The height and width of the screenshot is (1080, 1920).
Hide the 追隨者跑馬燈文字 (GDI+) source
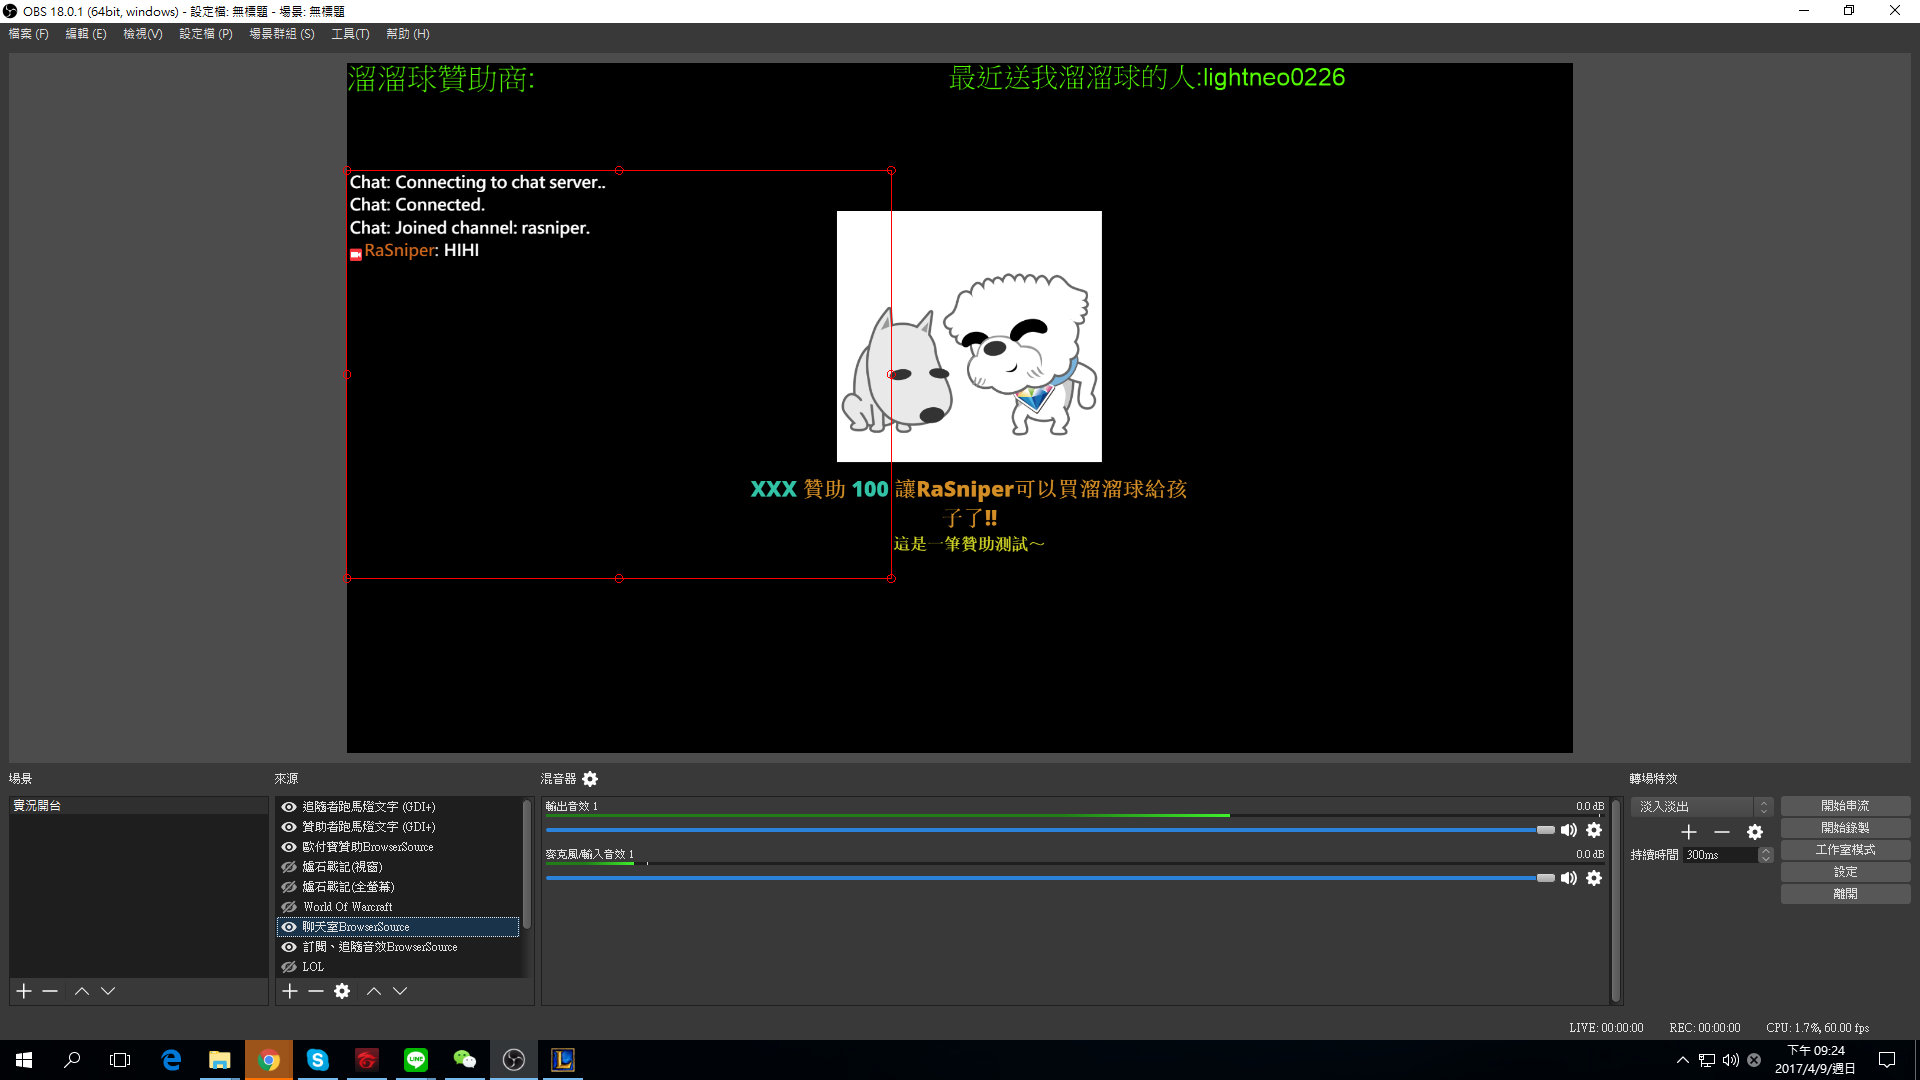(x=289, y=807)
